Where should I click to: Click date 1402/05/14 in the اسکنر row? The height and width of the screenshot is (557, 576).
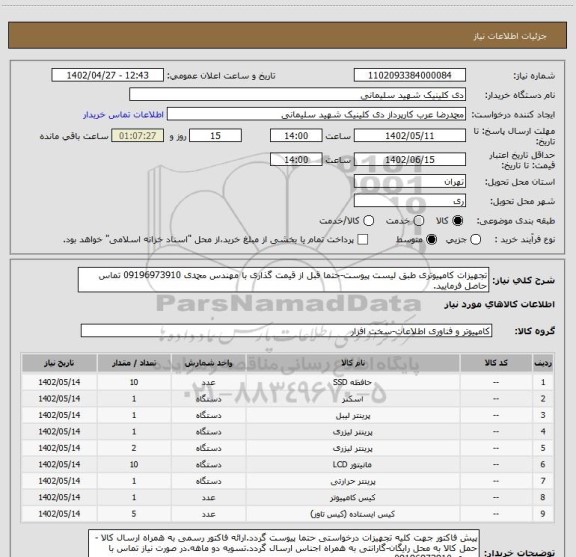59,399
